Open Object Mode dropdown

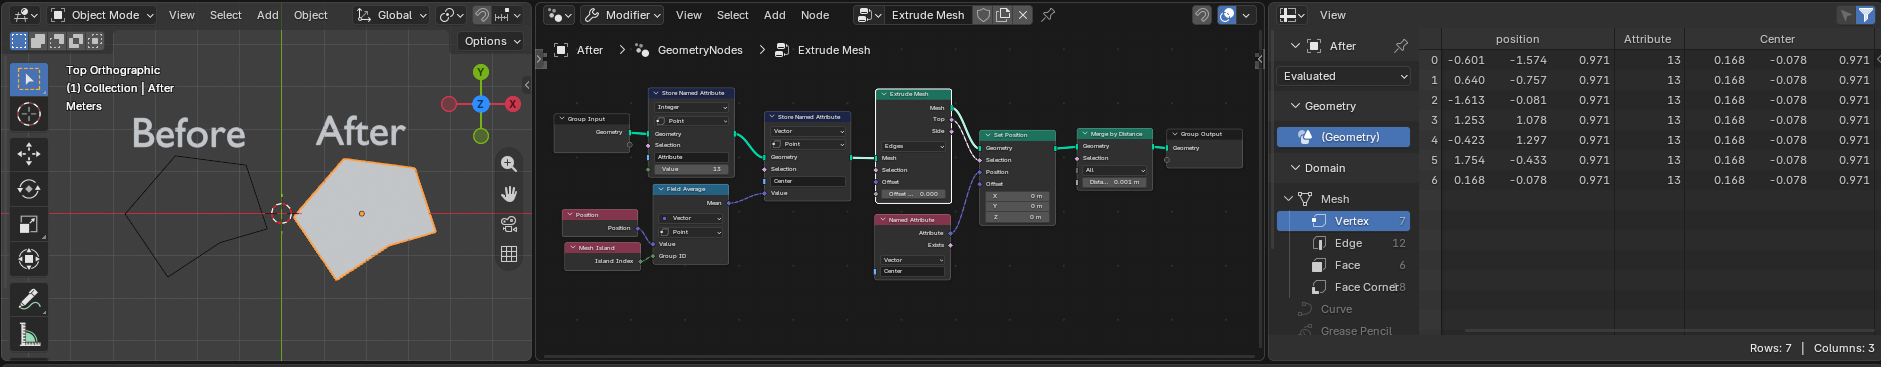click(102, 15)
